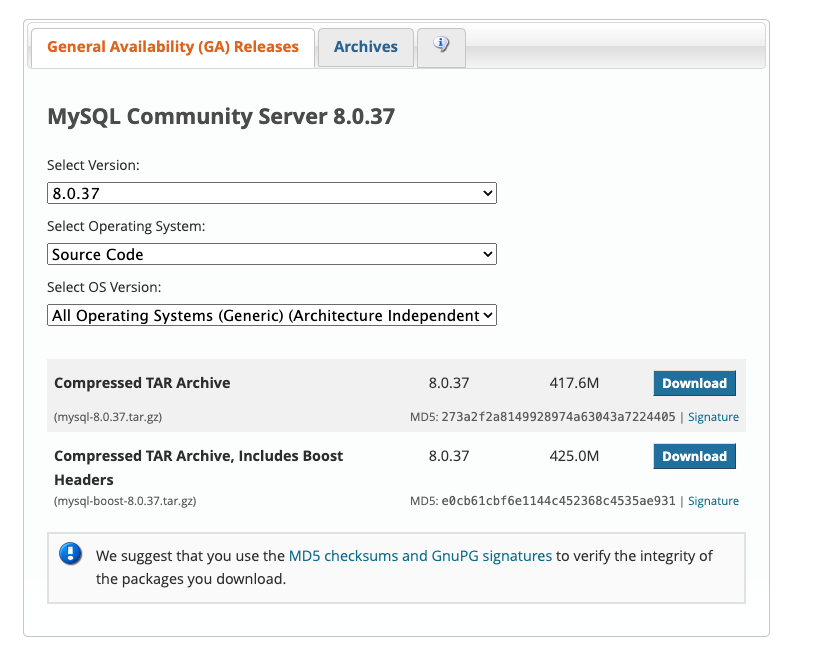Click the Compressed TAR Archive title
Image resolution: width=824 pixels, height=660 pixels.
142,383
